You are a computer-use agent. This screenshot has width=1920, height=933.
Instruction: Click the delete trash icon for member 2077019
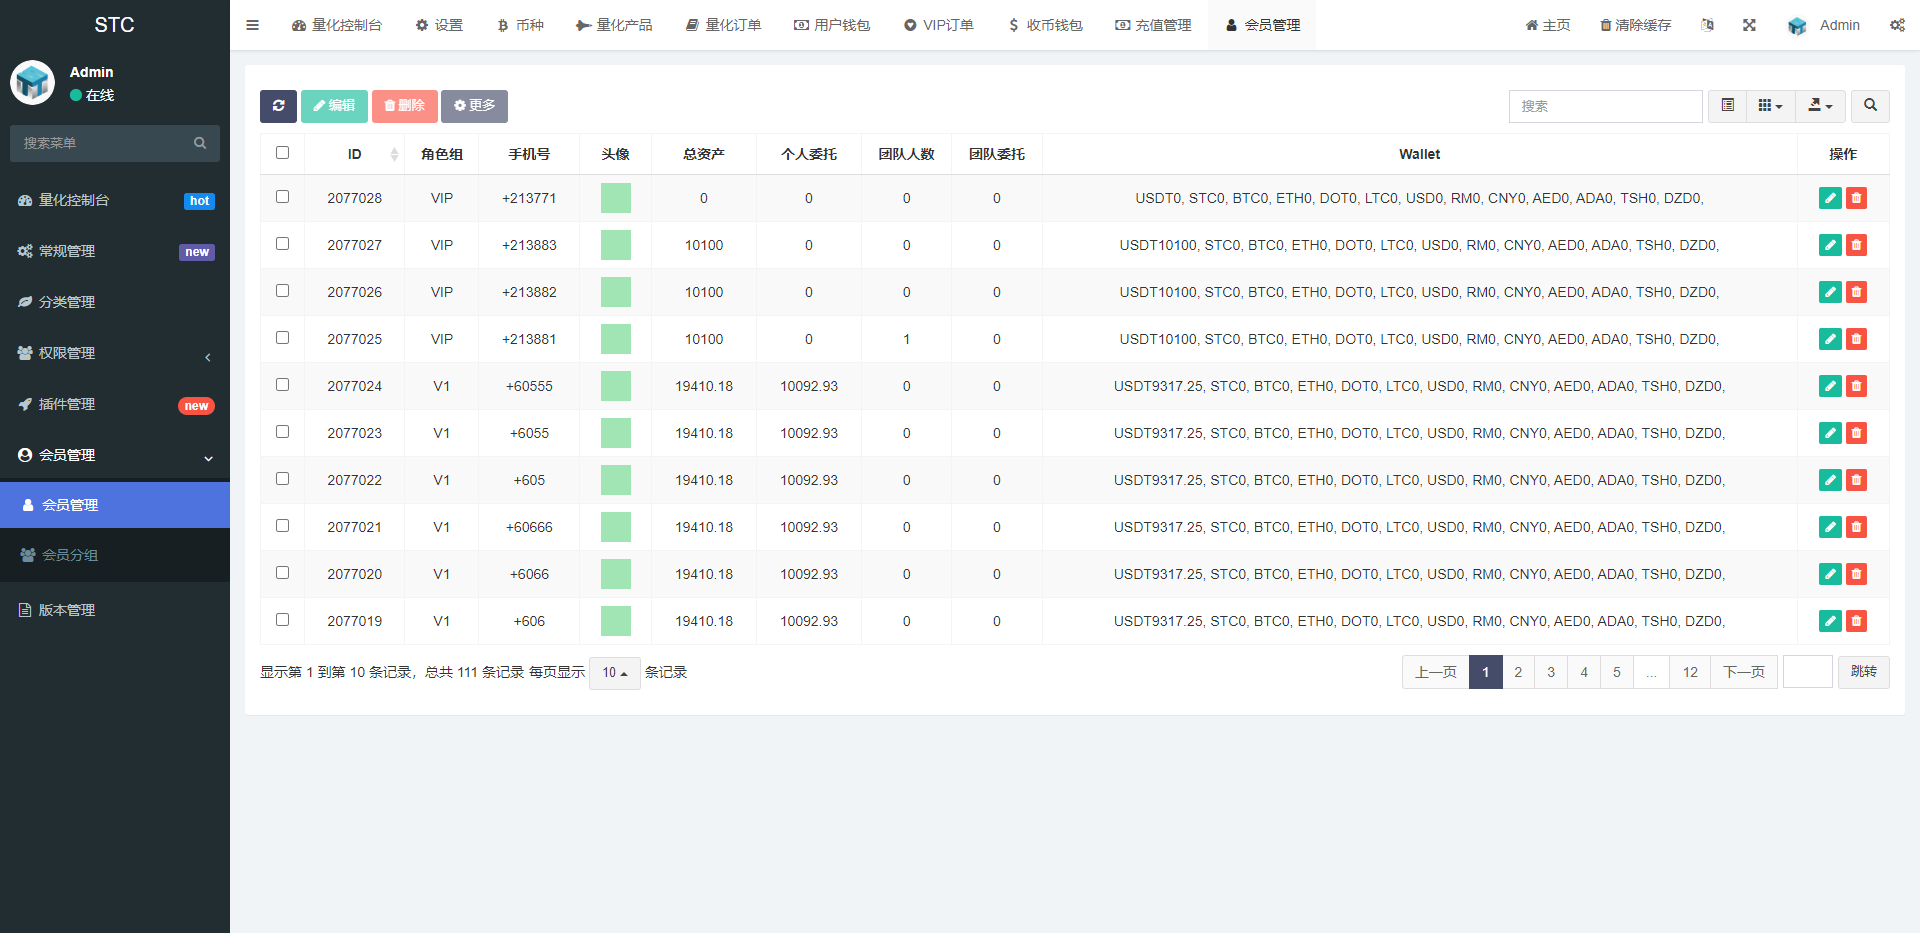click(x=1857, y=621)
